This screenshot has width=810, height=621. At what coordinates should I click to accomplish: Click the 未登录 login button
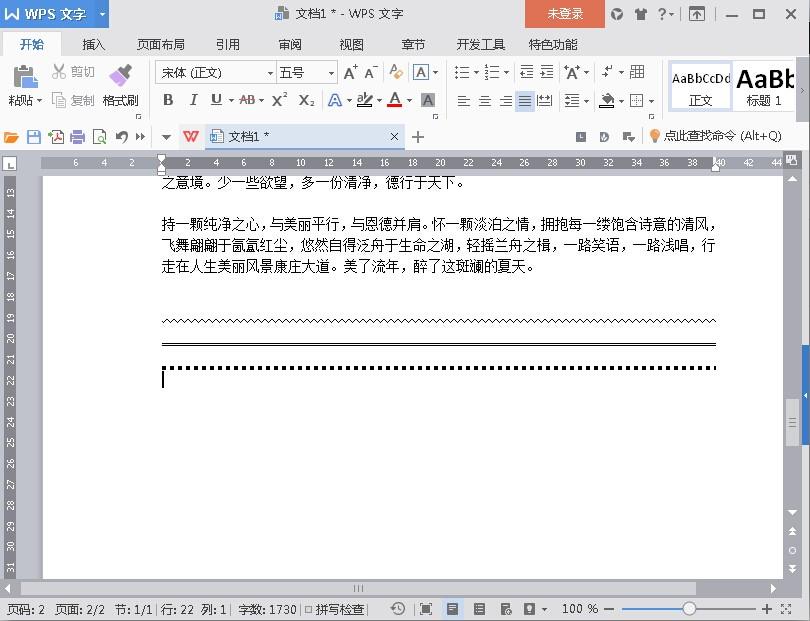tap(565, 14)
